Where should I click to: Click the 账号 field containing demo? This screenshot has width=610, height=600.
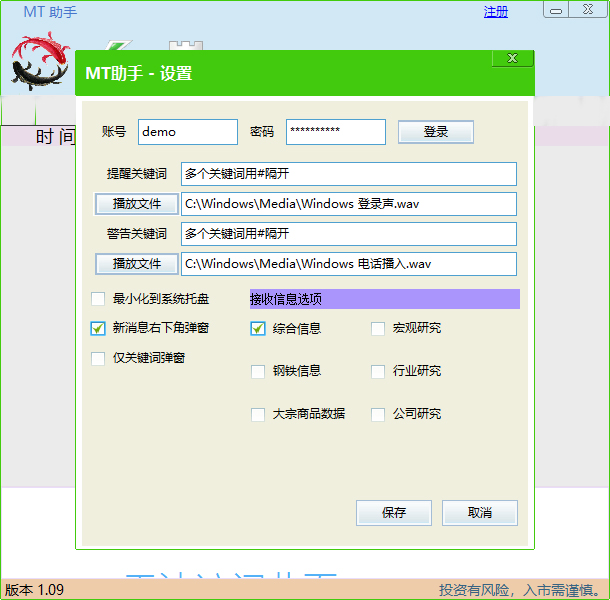click(x=187, y=132)
